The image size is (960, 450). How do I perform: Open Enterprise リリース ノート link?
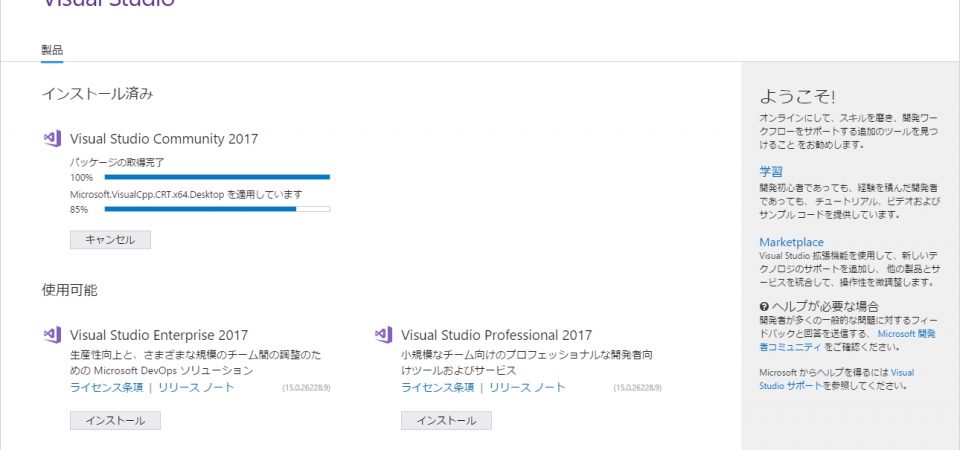(x=196, y=388)
